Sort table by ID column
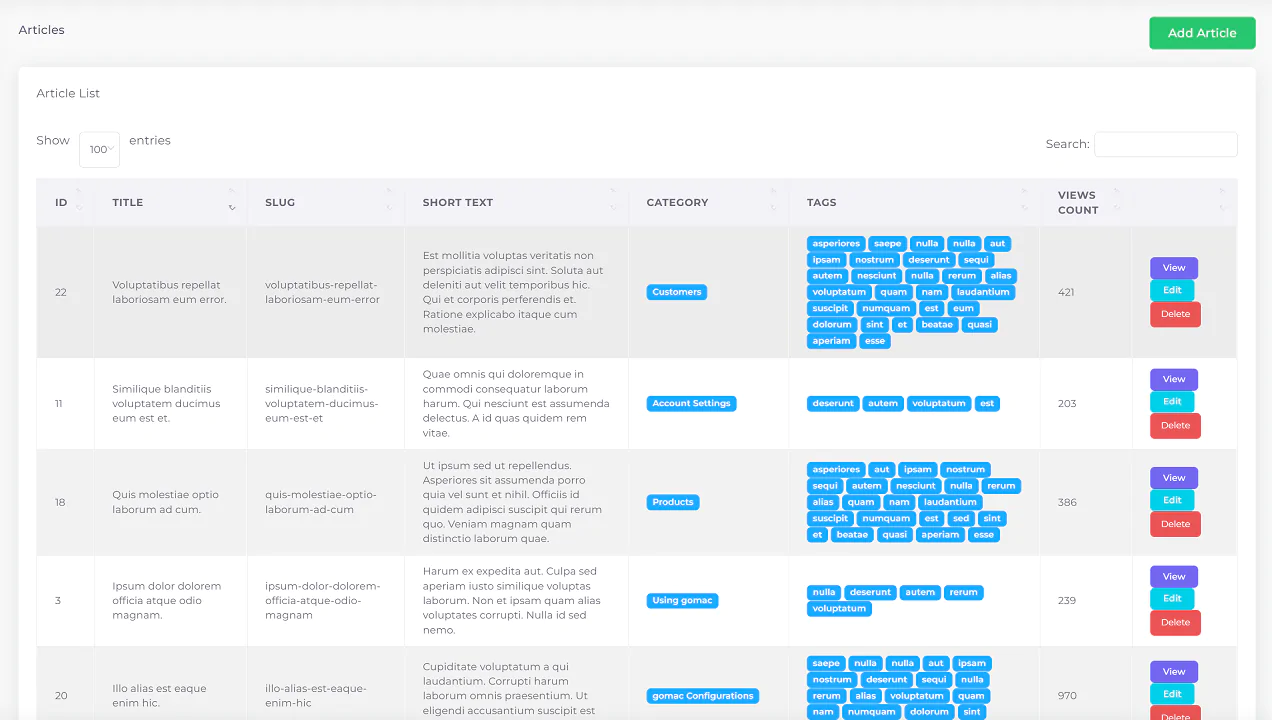The image size is (1272, 720). click(x=61, y=202)
